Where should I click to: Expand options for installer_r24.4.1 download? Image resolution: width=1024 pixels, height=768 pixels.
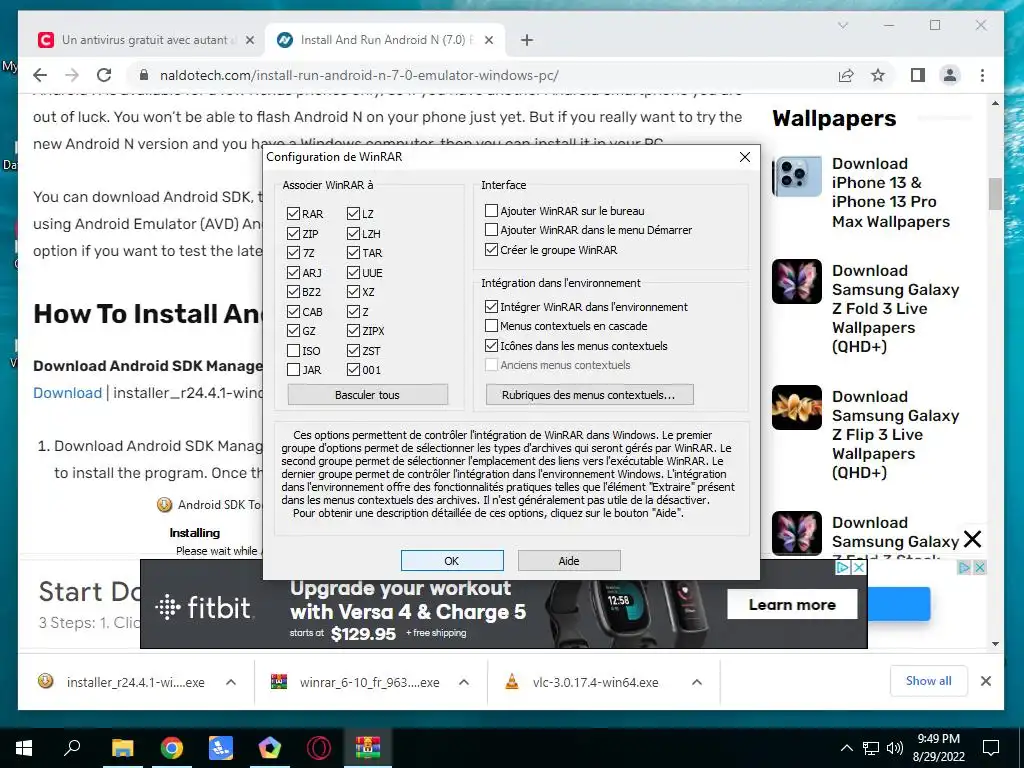click(x=231, y=682)
